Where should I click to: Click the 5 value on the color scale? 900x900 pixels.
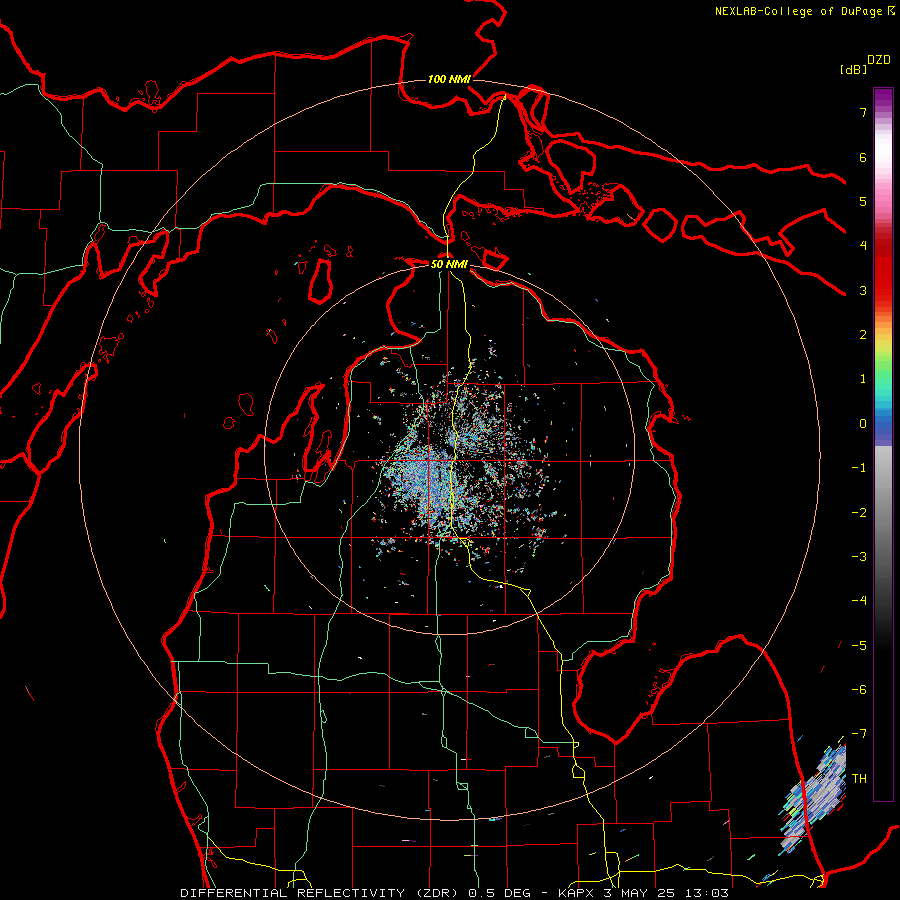pyautogui.click(x=863, y=201)
